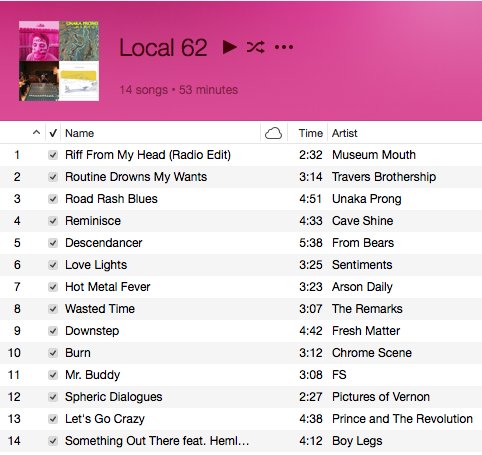Sort by the Time column header
482x455 pixels.
[311, 133]
